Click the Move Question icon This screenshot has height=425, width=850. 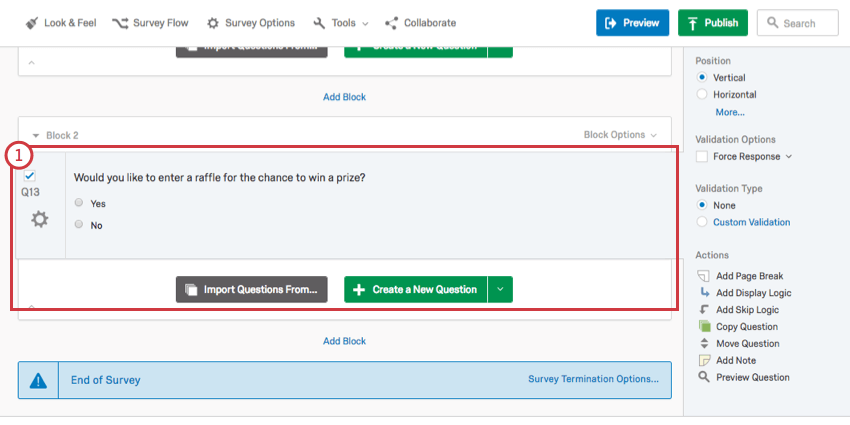pos(704,344)
